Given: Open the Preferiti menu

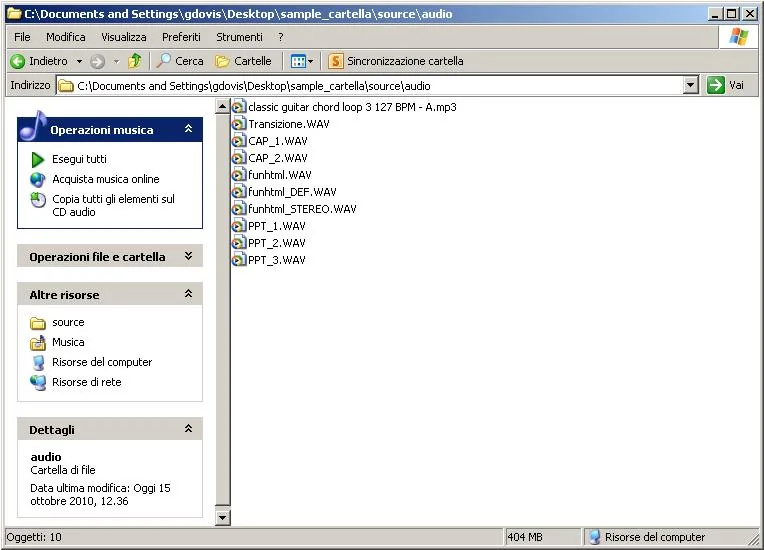Looking at the screenshot, I should click(181, 37).
